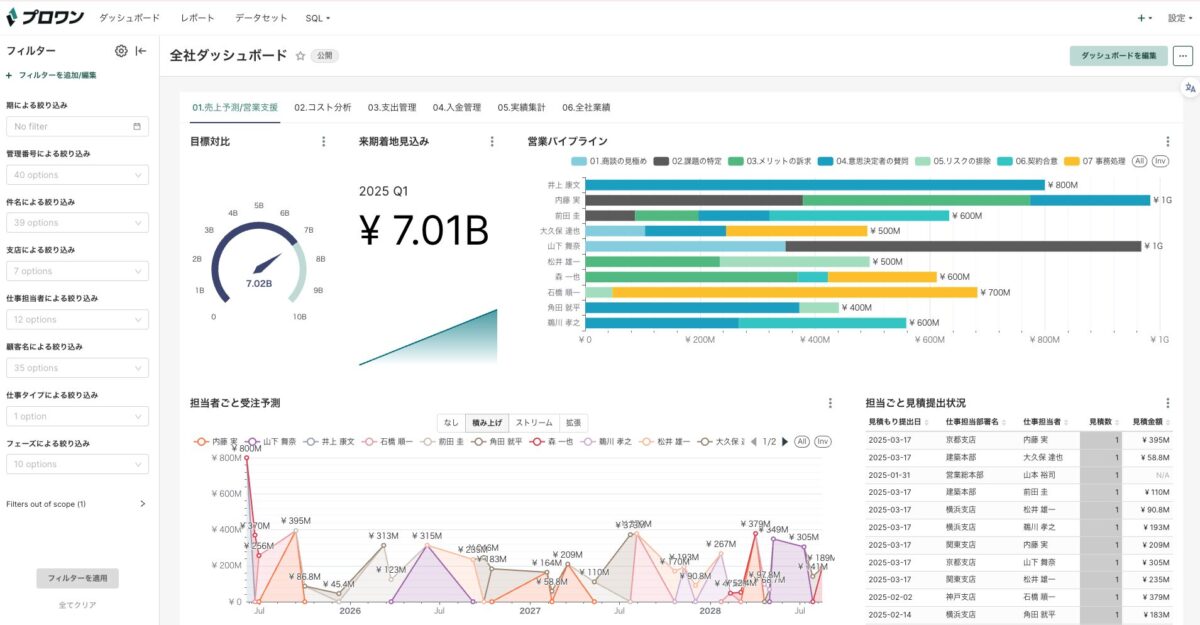Open the ellipsis menu beside ダッシュボードを編集
This screenshot has height=625, width=1200.
tap(1183, 56)
